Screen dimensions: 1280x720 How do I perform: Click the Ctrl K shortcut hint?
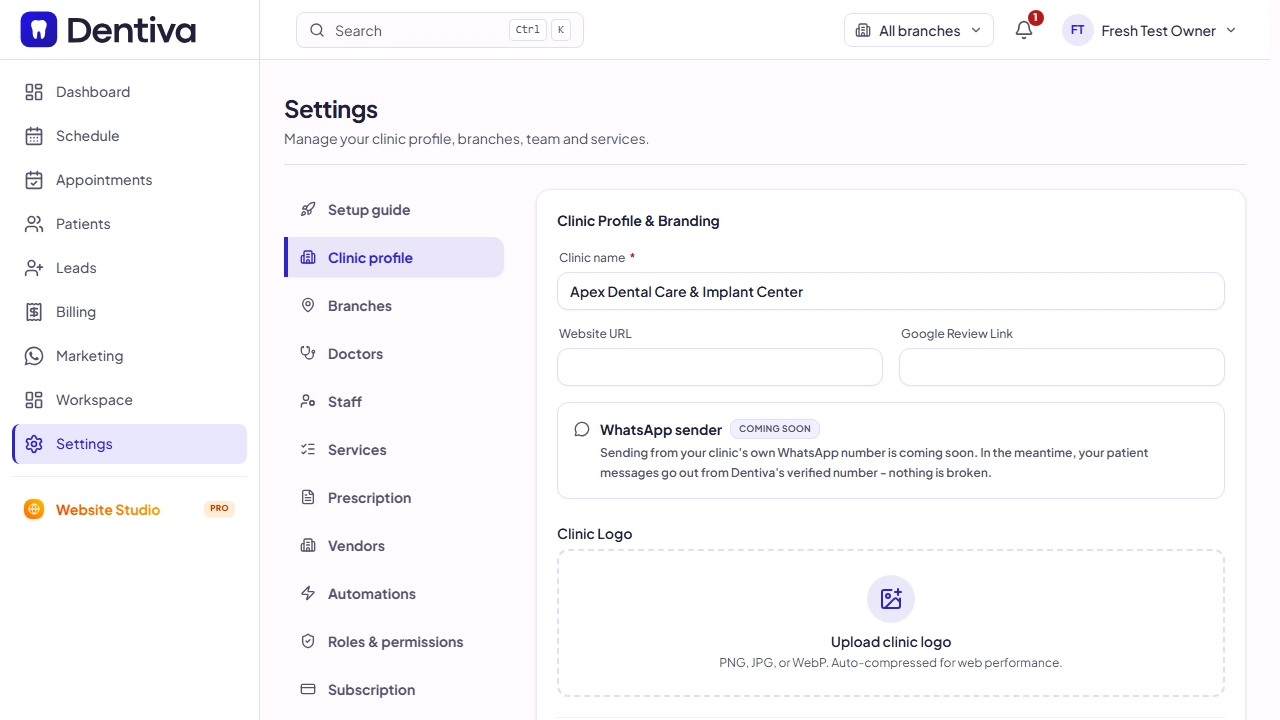point(540,30)
